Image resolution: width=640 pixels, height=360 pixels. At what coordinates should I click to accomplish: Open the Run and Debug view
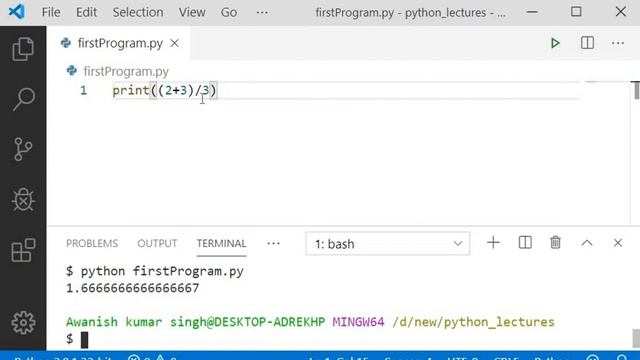click(23, 199)
